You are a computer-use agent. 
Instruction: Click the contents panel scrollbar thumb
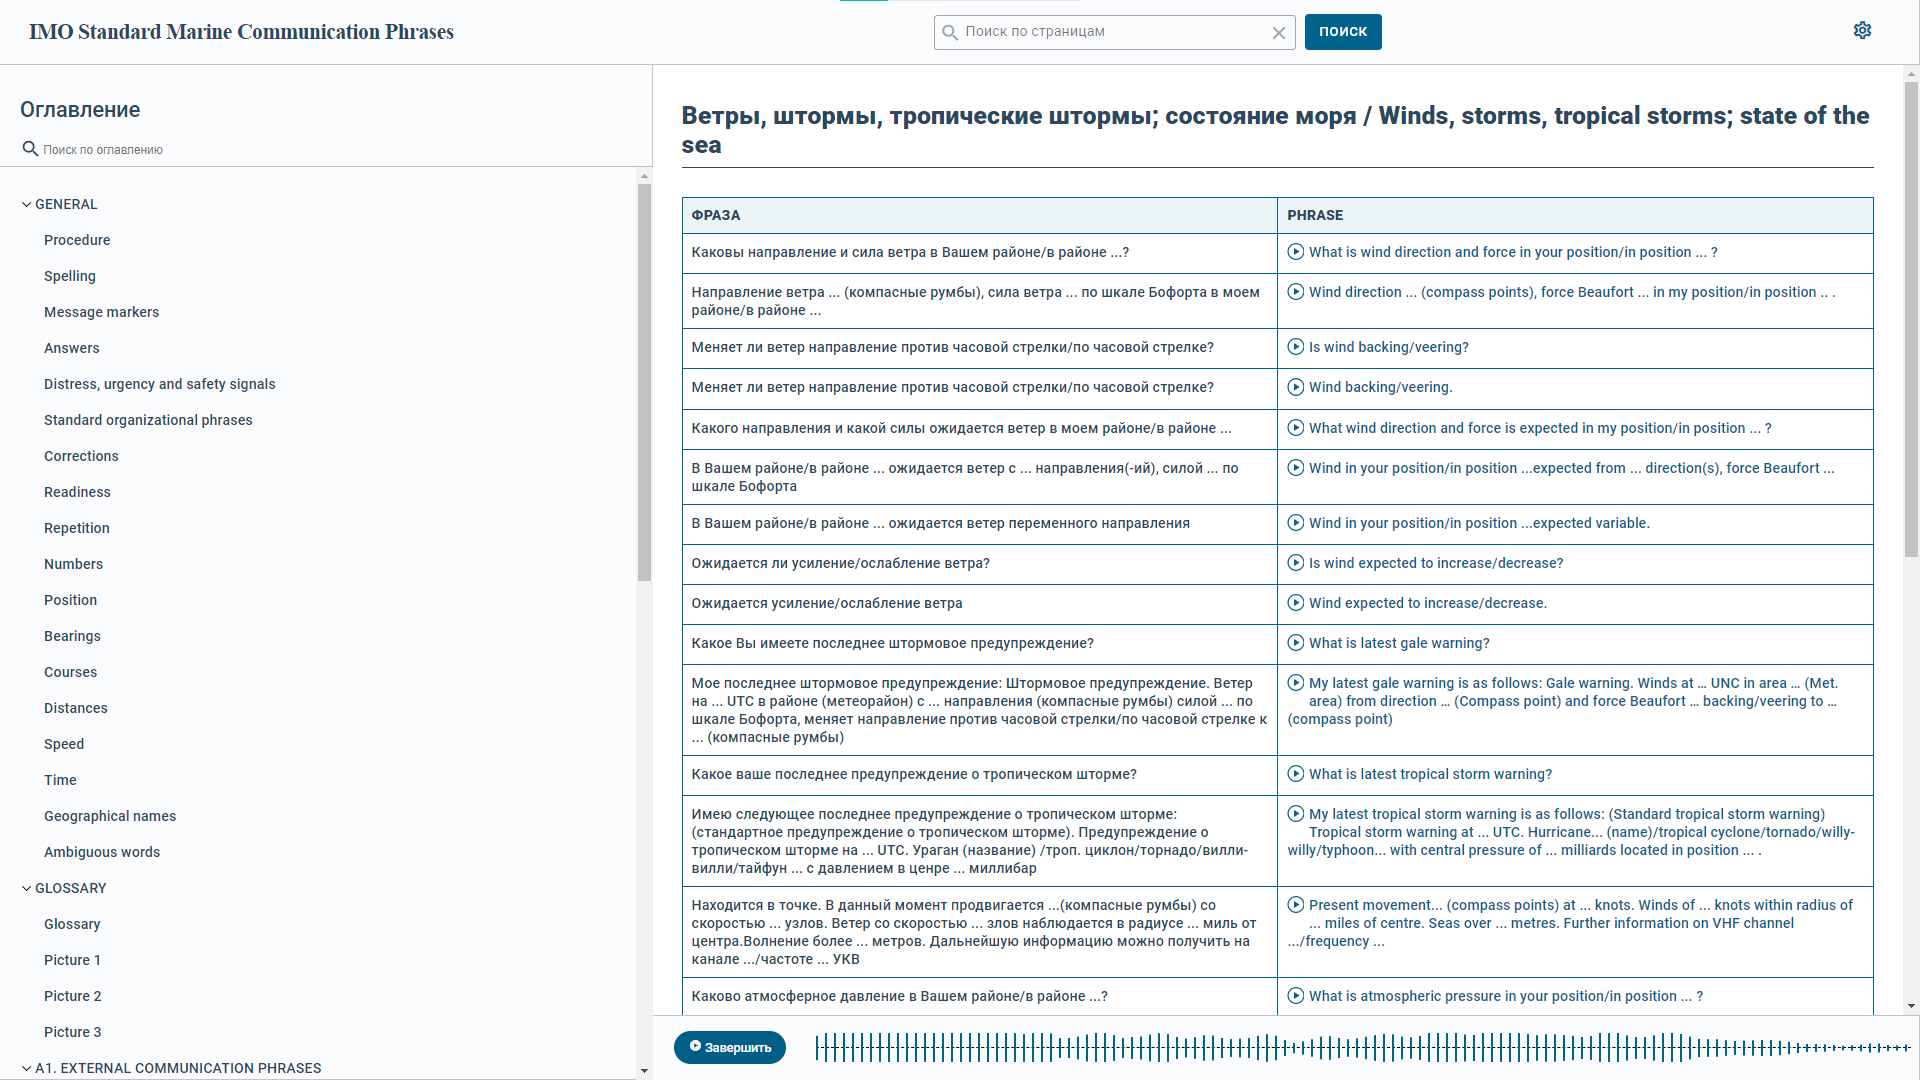(x=644, y=382)
